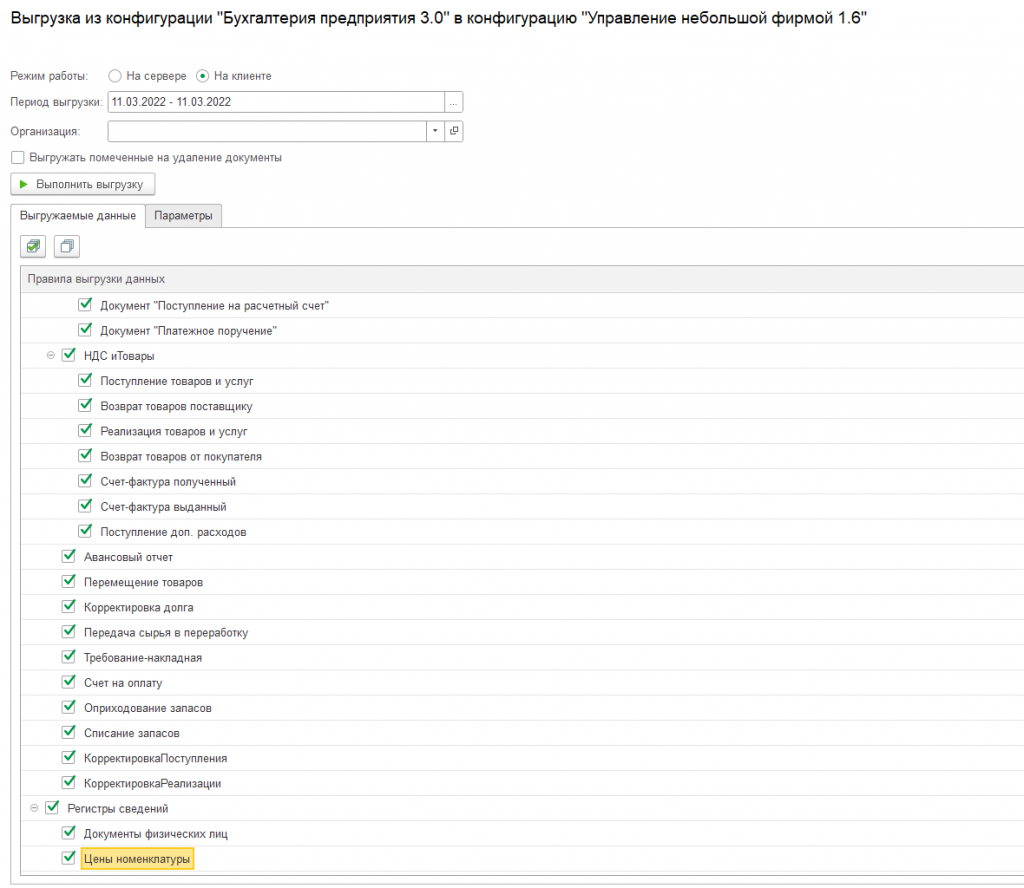Select the На клиенте radio button
The image size is (1024, 888).
pos(202,76)
